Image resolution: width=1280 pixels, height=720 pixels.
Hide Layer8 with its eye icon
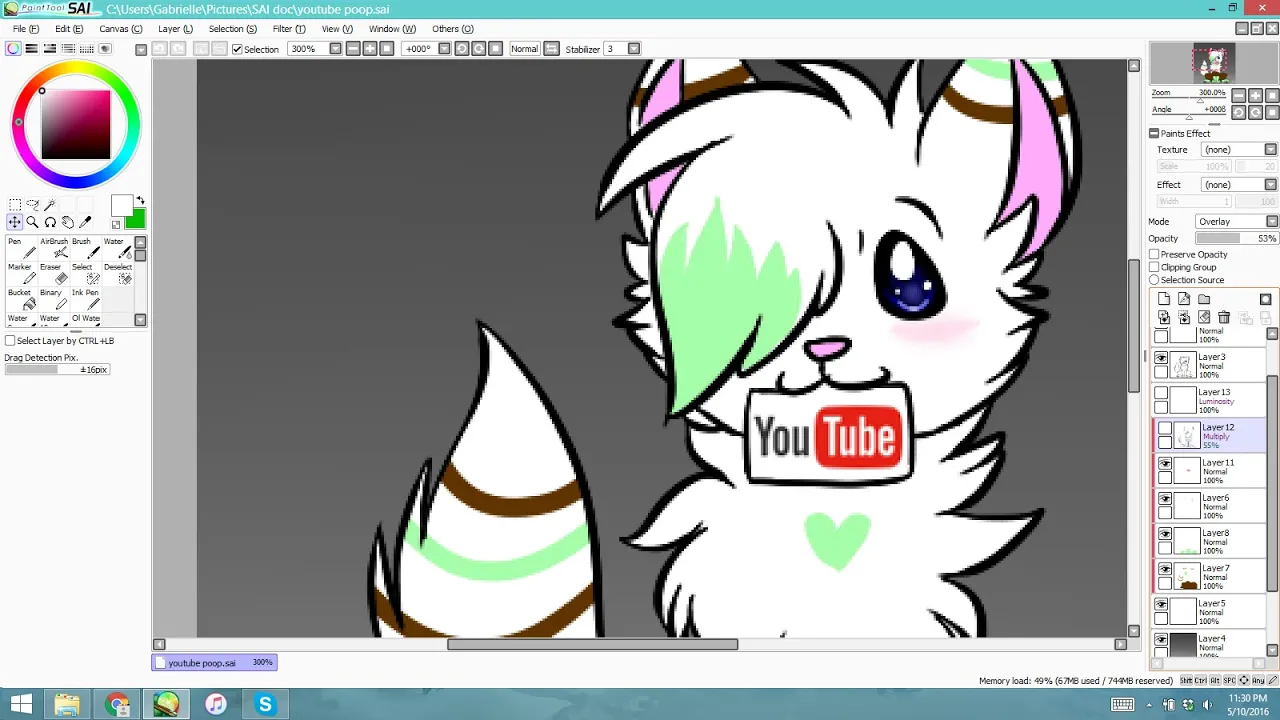[x=1165, y=534]
